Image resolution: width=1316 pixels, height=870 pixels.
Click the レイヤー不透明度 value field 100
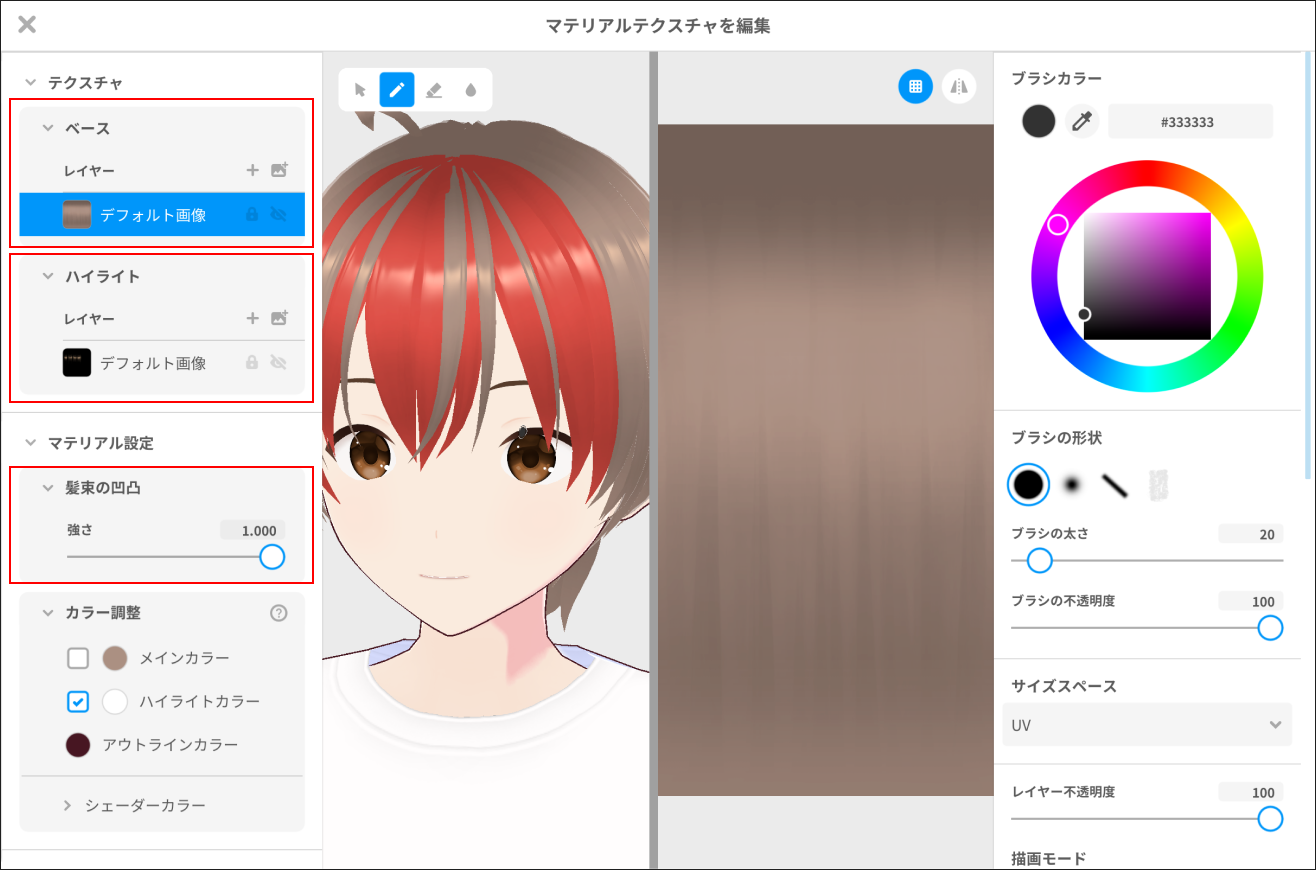point(1250,792)
